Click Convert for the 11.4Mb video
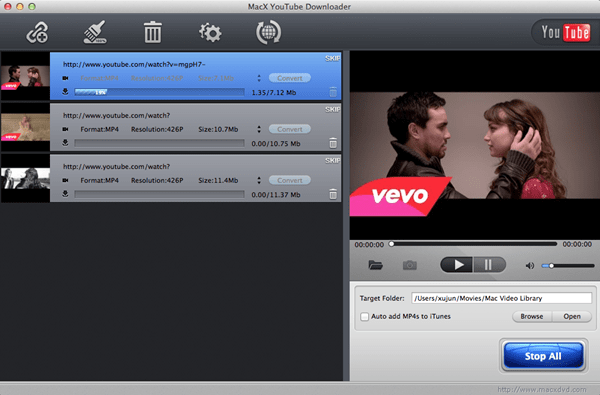The height and width of the screenshot is (395, 600). click(x=290, y=180)
